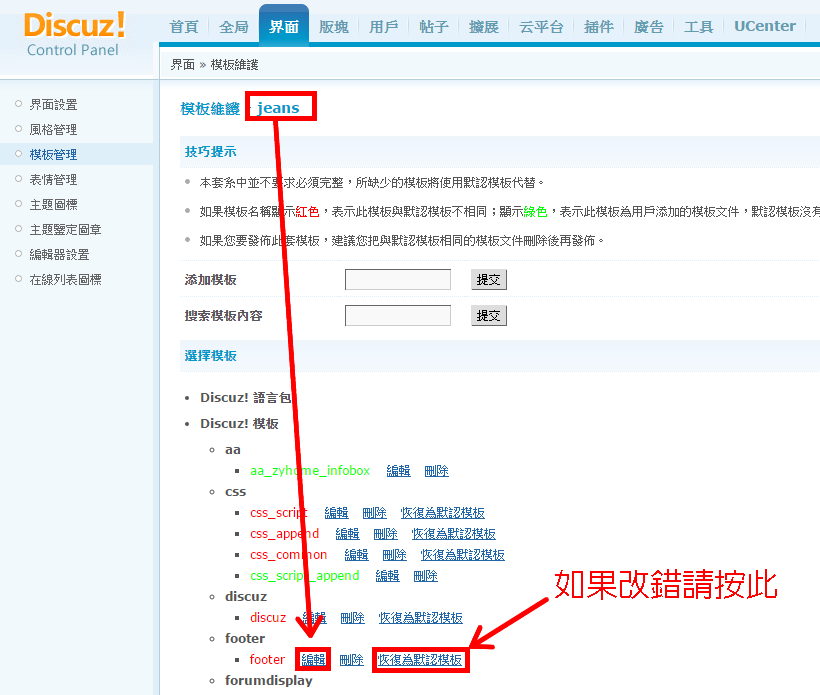Go to 主題圖標 in the sidebar

[53, 204]
